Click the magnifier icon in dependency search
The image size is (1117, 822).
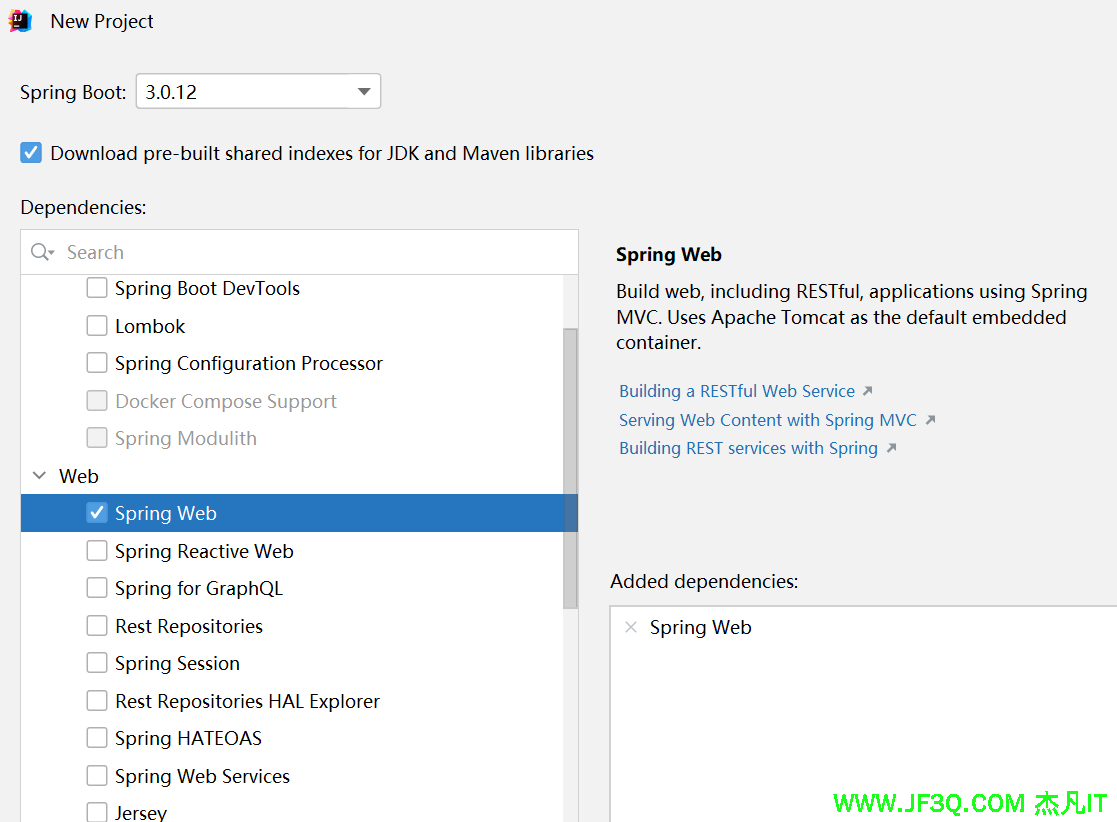pyautogui.click(x=41, y=252)
